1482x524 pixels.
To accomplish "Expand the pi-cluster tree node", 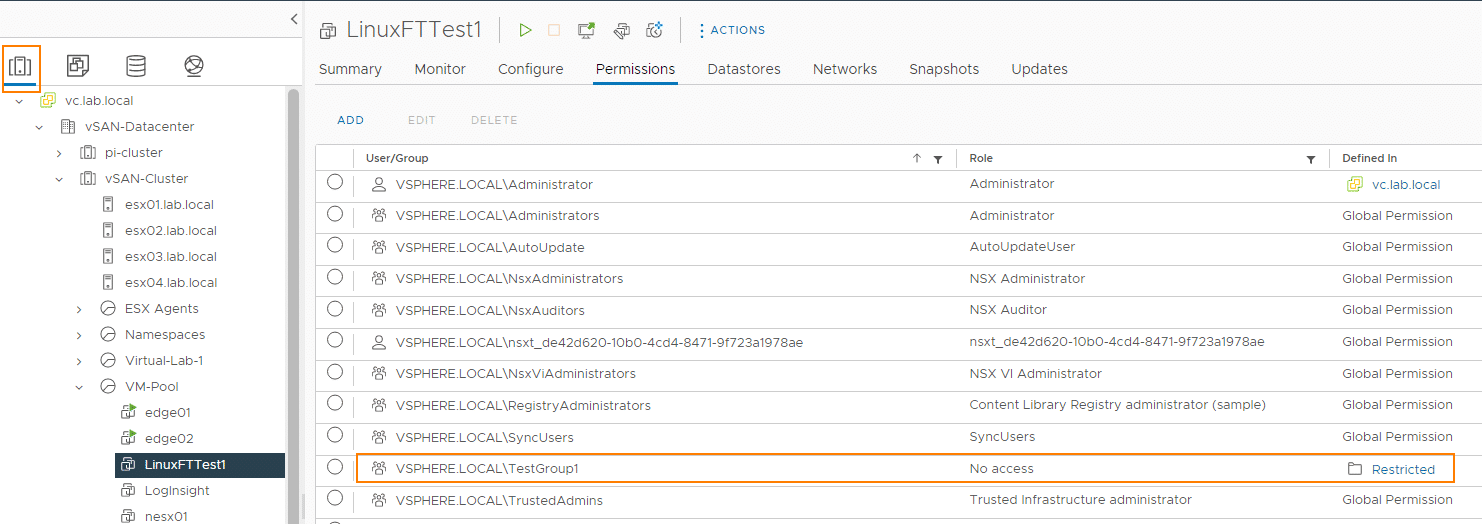I will (x=59, y=153).
